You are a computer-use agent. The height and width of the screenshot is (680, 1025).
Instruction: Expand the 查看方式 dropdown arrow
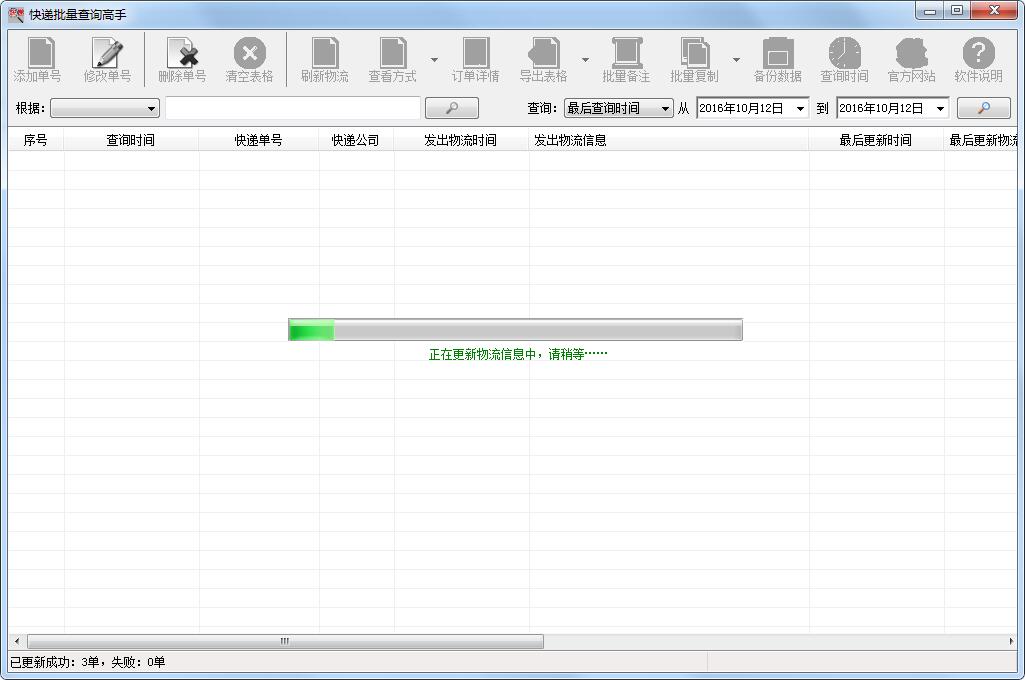[x=434, y=60]
